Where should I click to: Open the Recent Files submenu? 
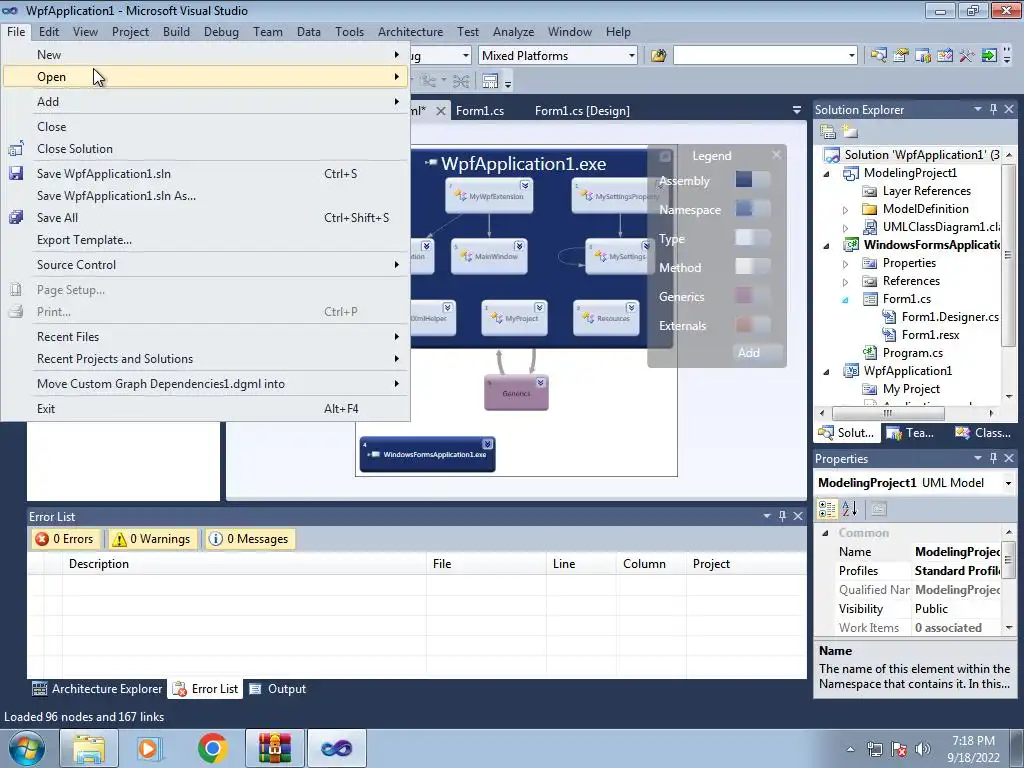click(x=206, y=337)
